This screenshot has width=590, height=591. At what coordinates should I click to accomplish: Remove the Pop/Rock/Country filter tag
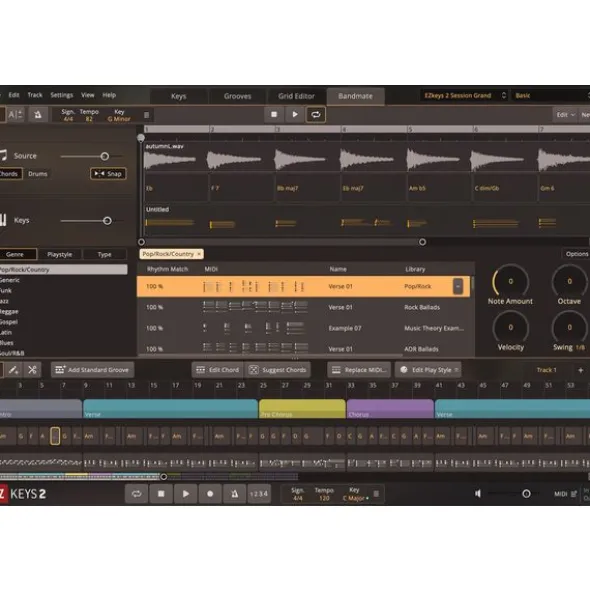coord(199,254)
